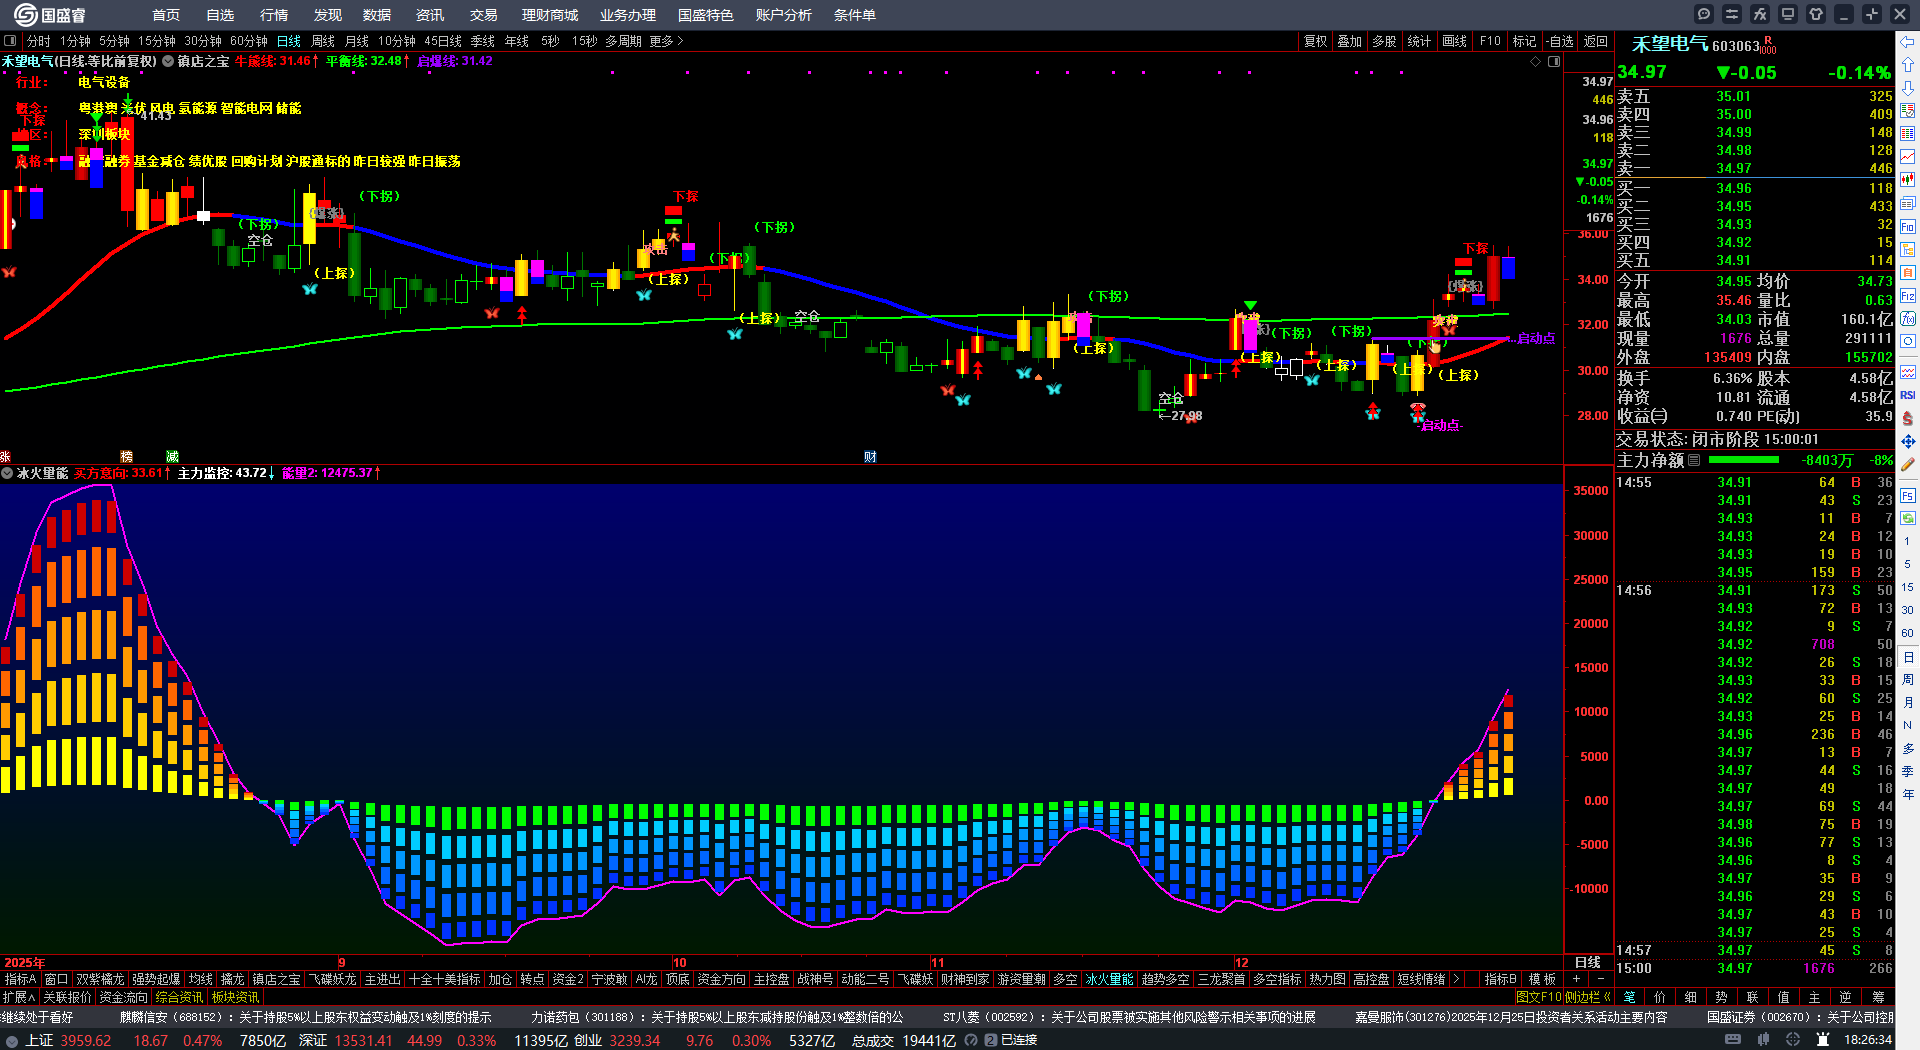This screenshot has height=1050, width=1920.
Task: Click the RSI indicator sidebar icon
Action: pos(1908,395)
